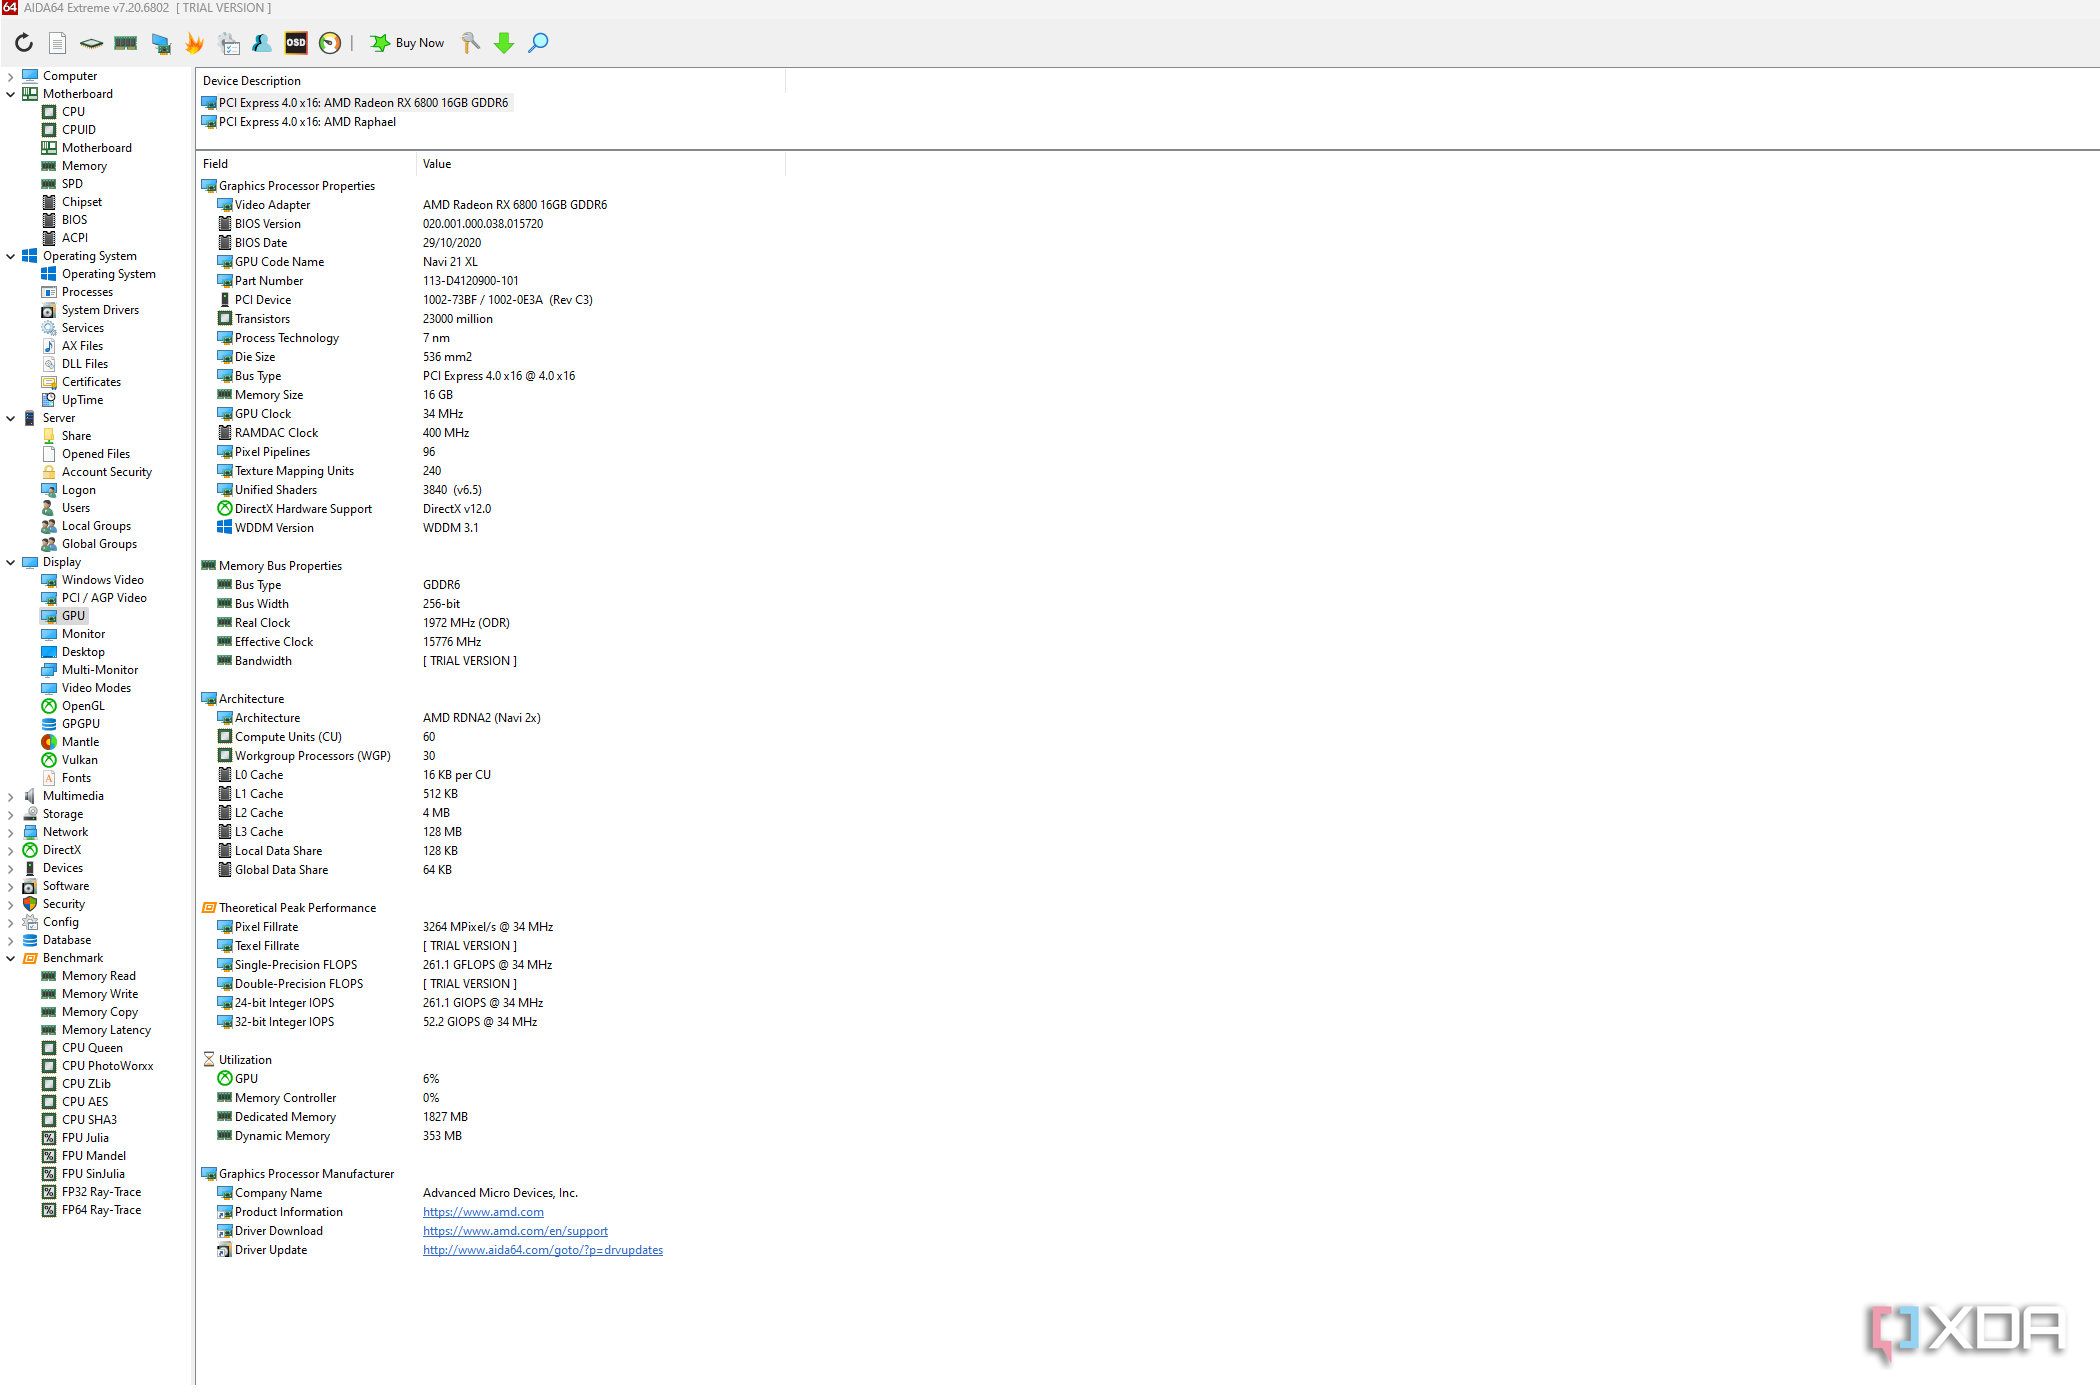Open the AMD website link
2100x1400 pixels.
click(x=483, y=1212)
